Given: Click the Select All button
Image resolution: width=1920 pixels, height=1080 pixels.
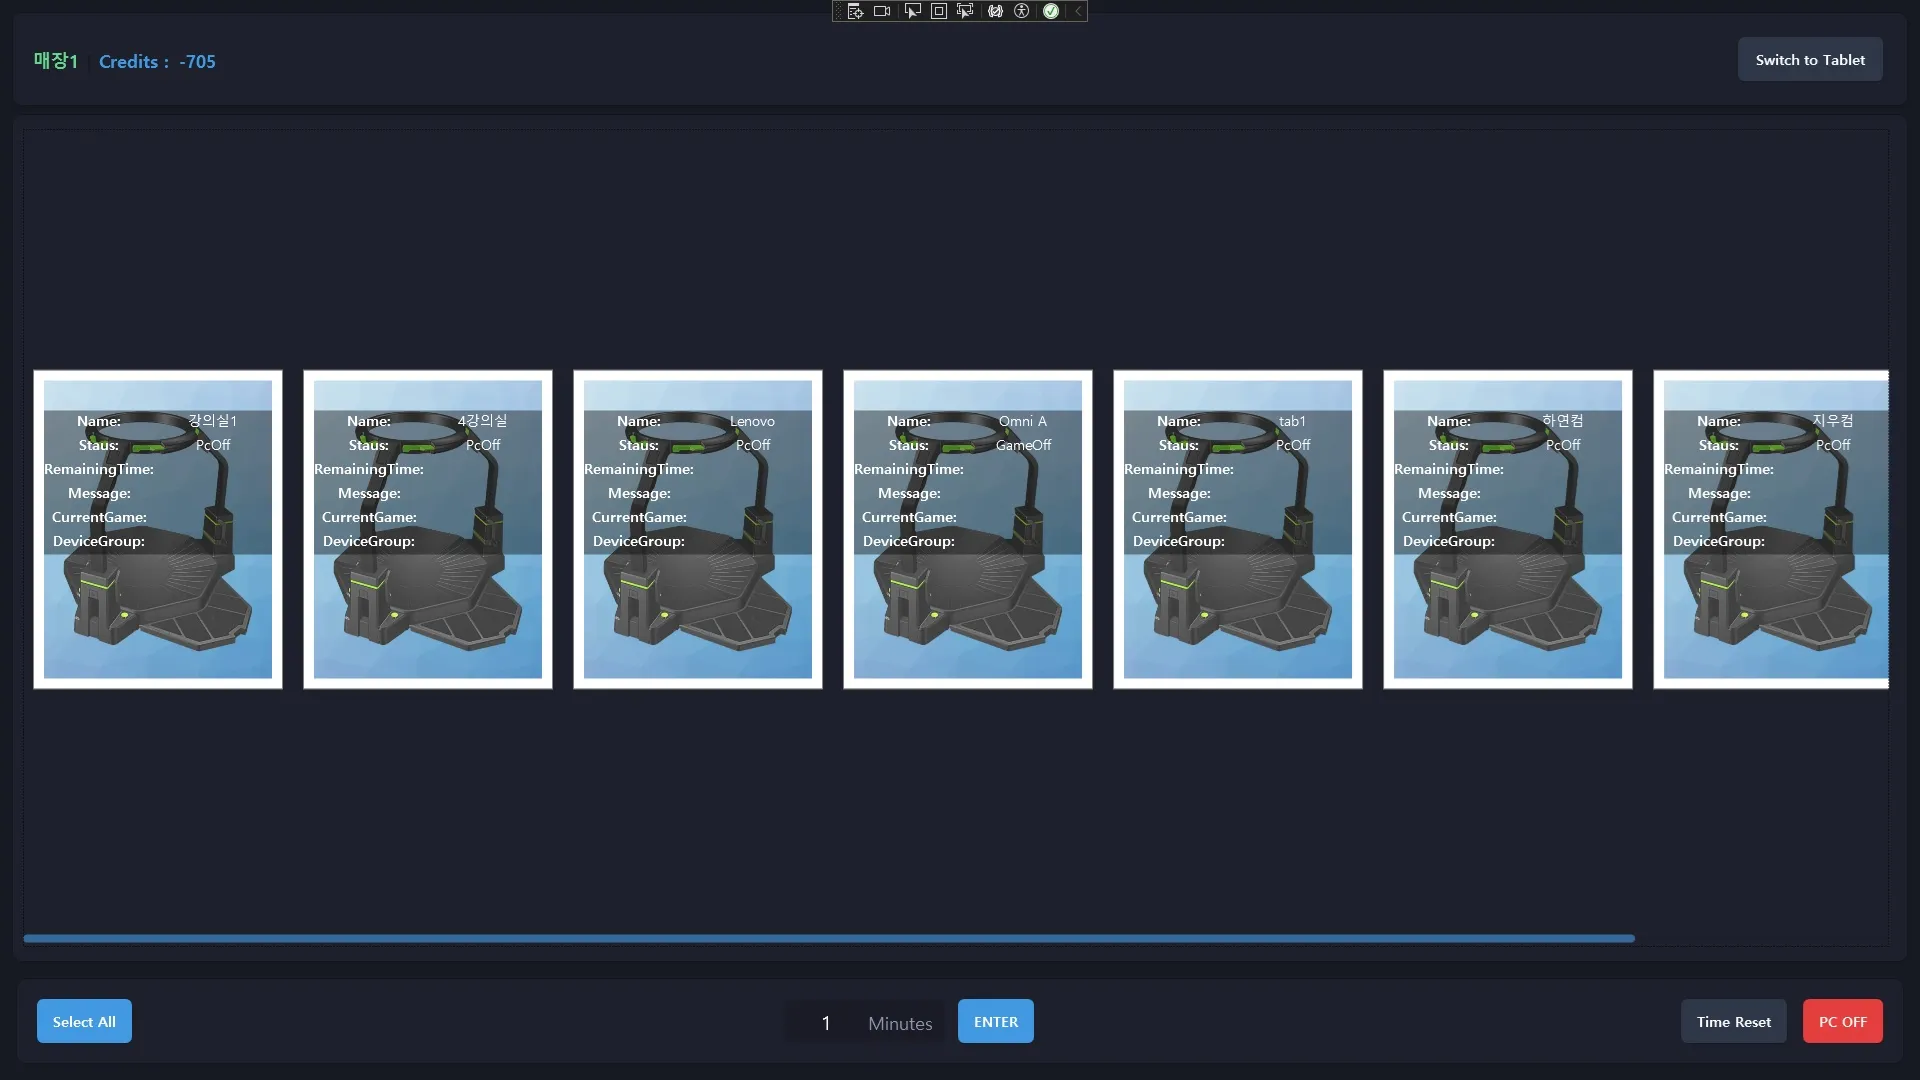Looking at the screenshot, I should click(84, 1021).
